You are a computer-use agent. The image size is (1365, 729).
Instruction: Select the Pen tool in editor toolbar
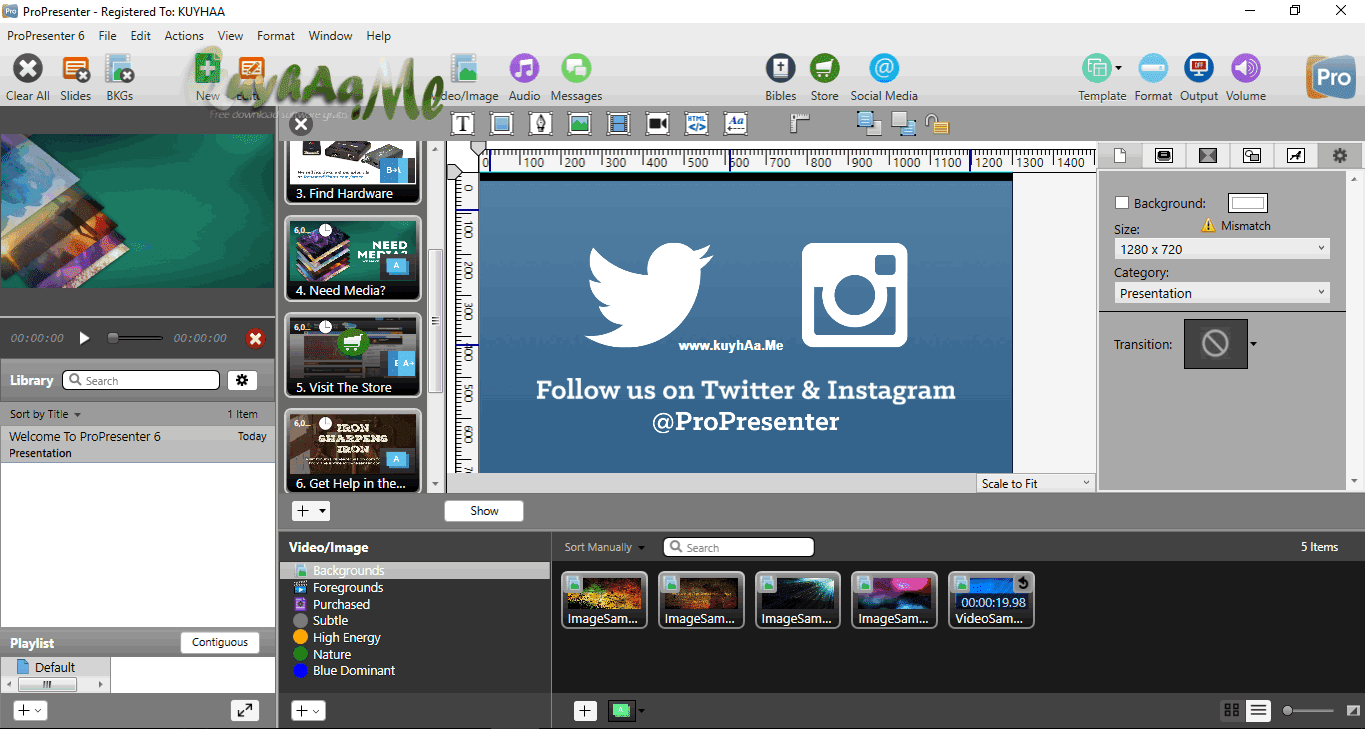tap(540, 123)
